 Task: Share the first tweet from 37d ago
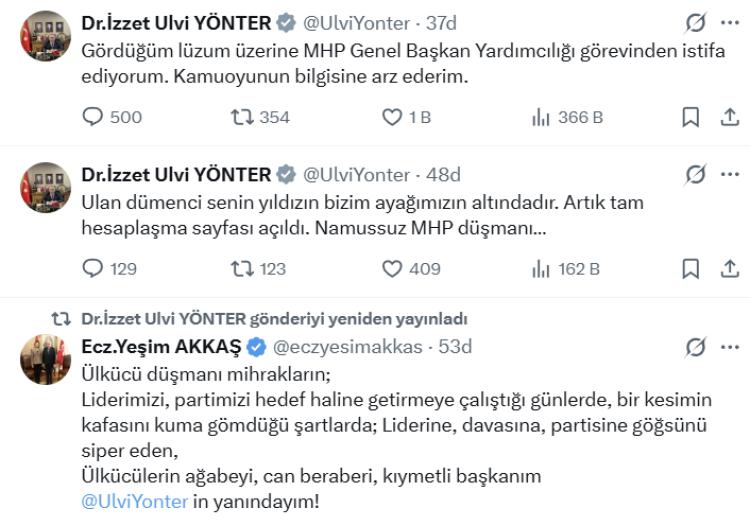click(x=729, y=117)
